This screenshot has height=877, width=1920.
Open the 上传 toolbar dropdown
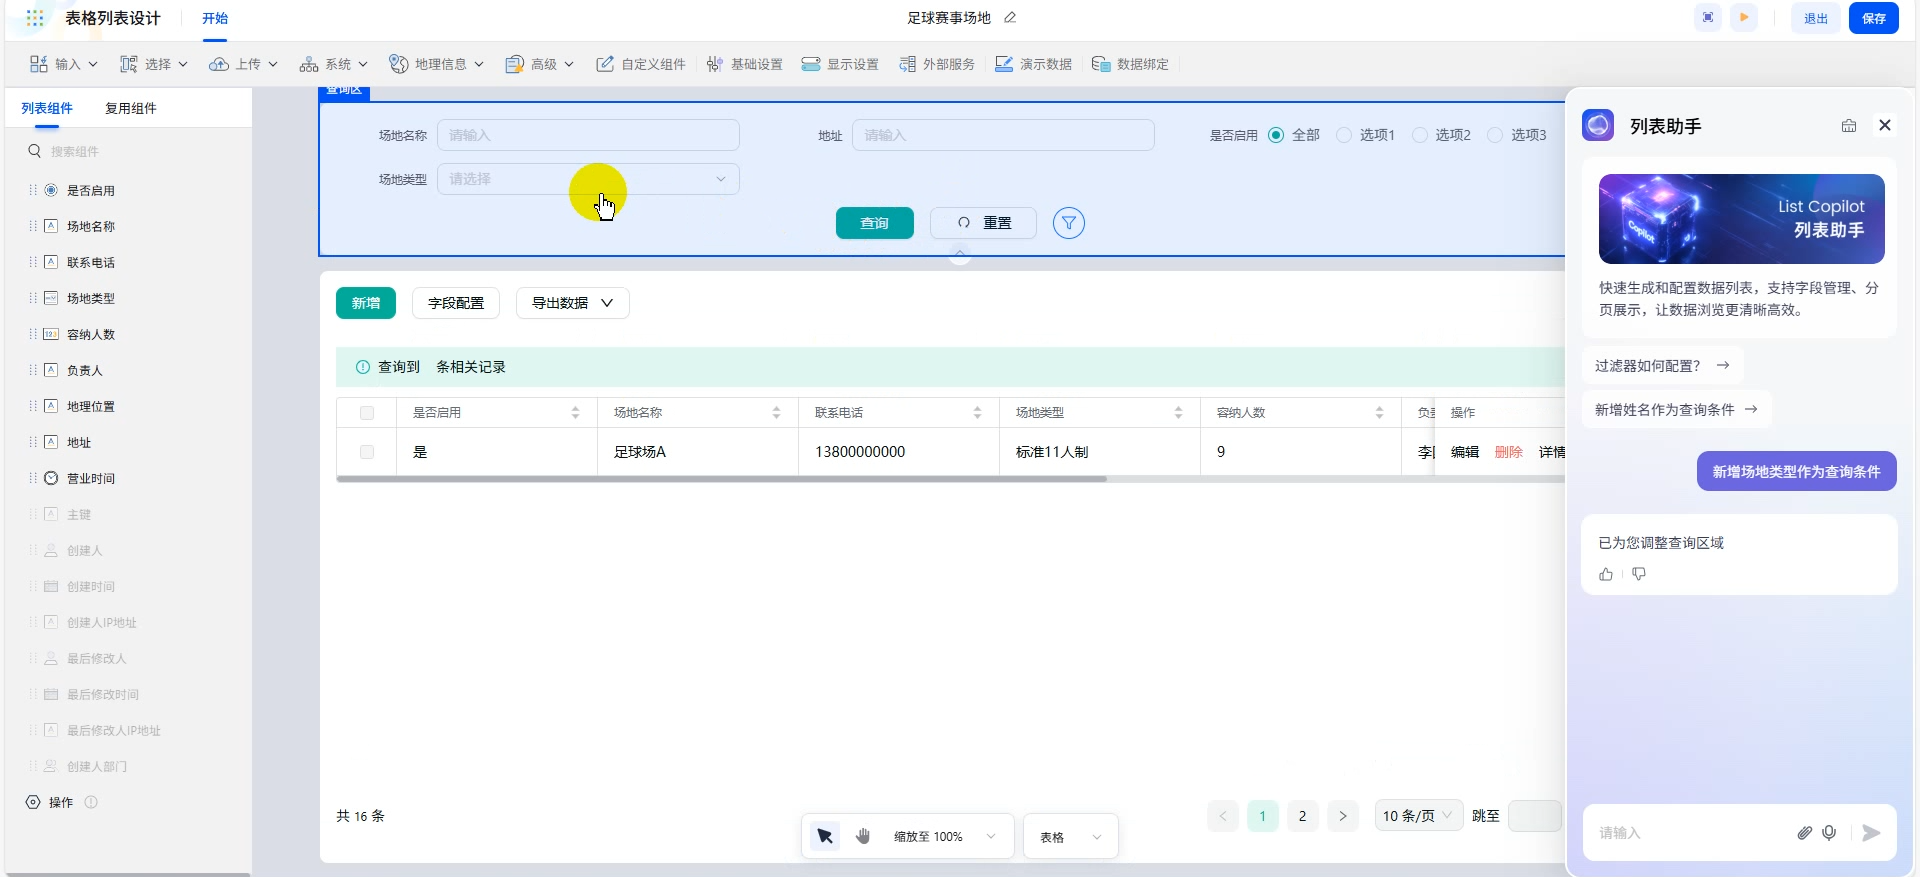[x=243, y=64]
